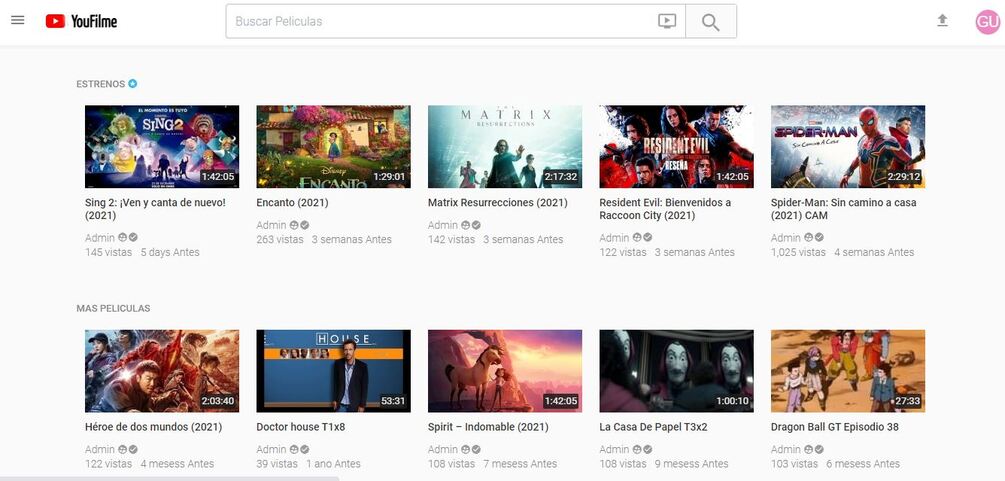Click MAS PELICULAS section heading
The image size is (1005, 481).
click(113, 308)
